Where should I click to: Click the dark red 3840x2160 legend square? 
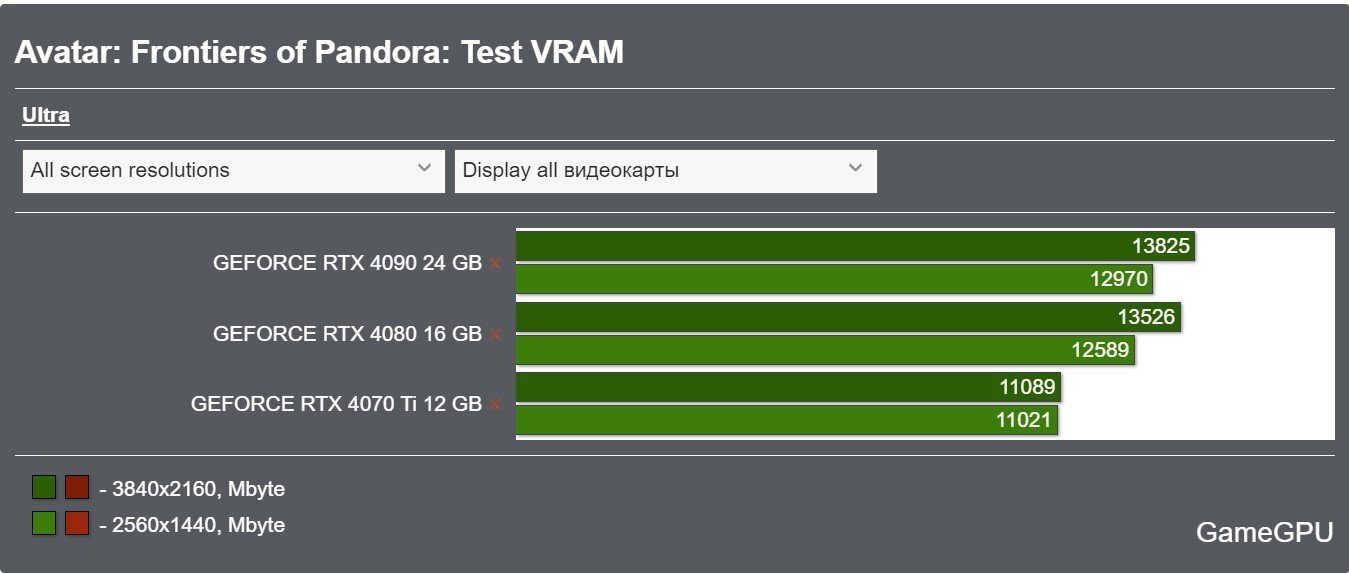77,488
